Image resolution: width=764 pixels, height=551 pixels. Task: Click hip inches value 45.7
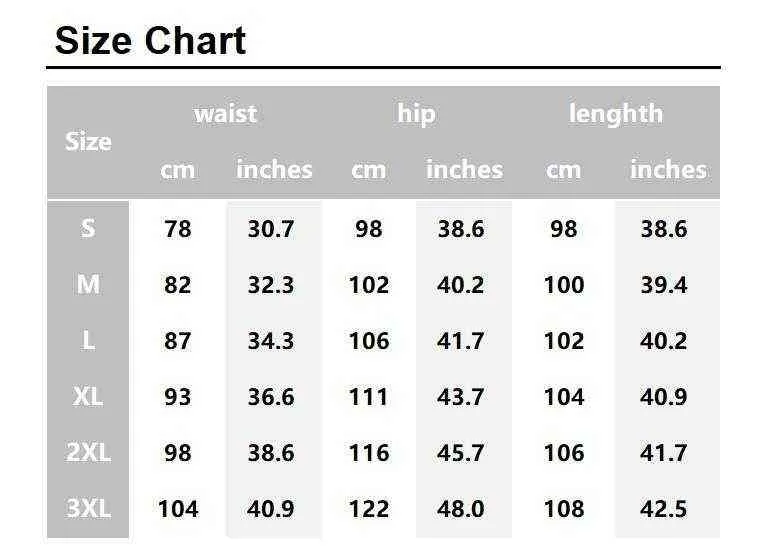461,453
